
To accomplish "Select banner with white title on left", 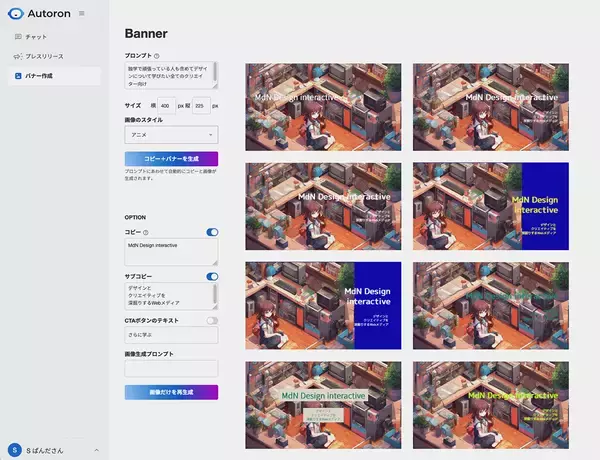I will 323,107.
